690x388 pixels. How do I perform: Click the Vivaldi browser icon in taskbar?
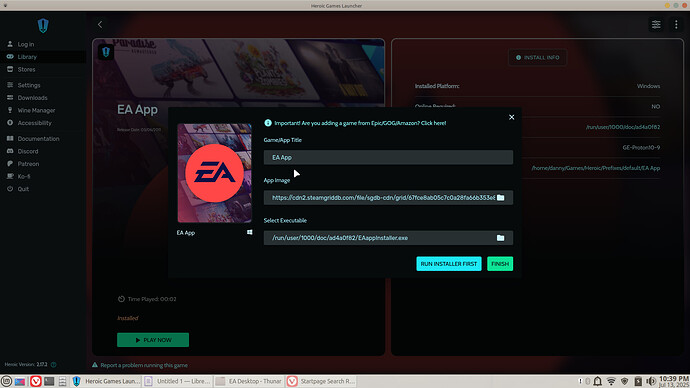36,381
